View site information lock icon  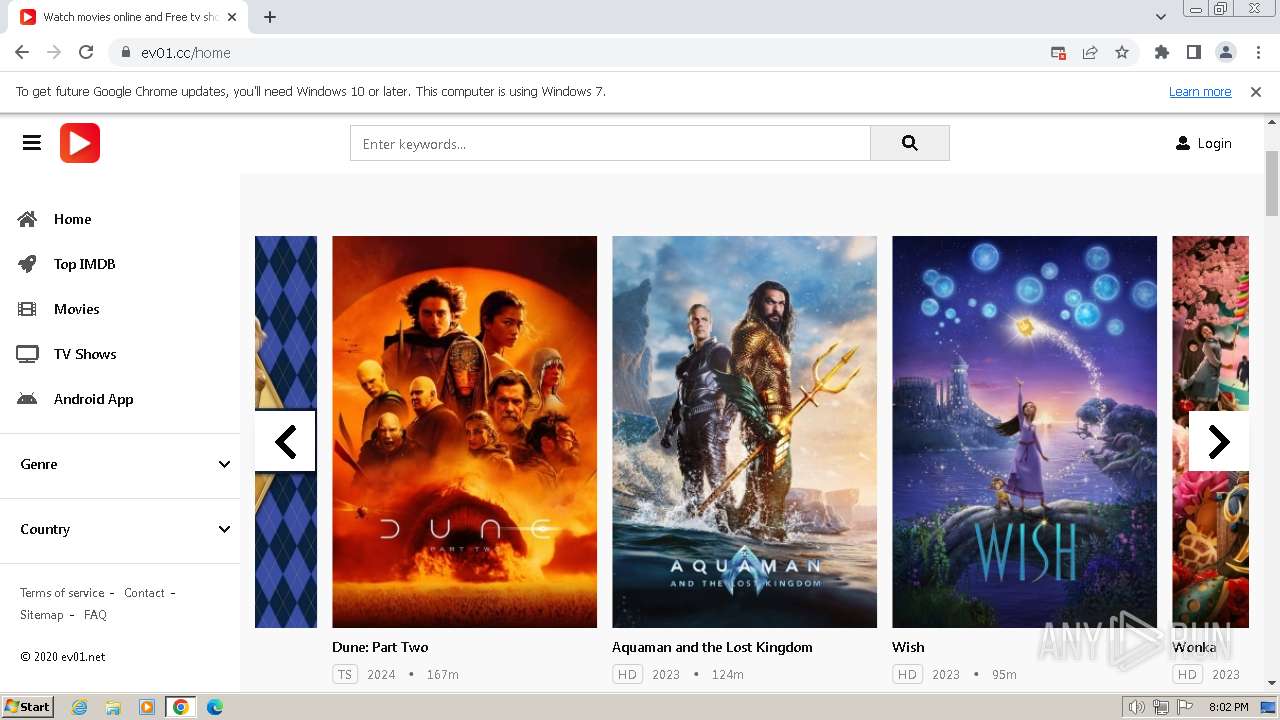126,52
